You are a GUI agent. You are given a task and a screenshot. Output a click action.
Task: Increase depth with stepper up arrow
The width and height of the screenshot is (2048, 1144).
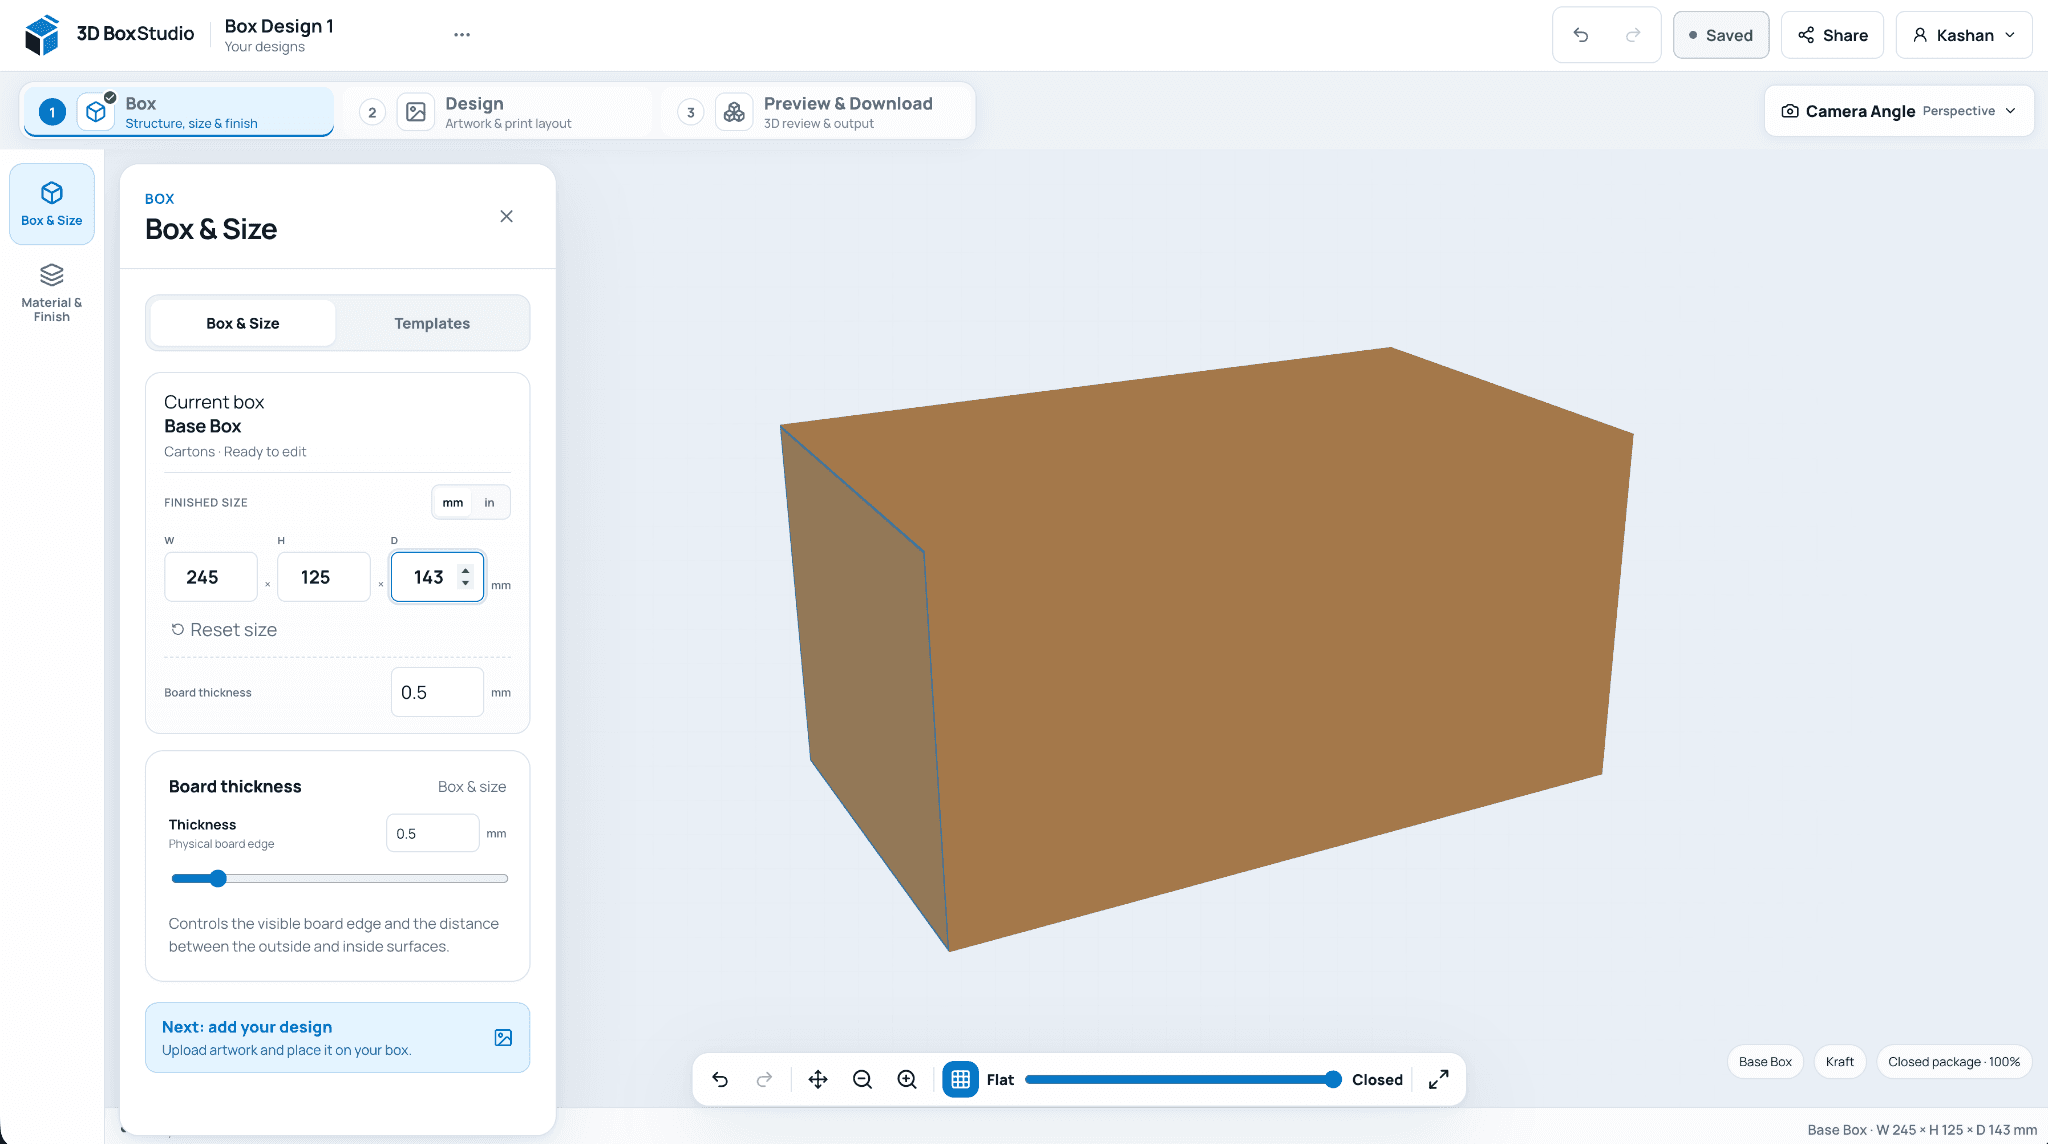466,571
